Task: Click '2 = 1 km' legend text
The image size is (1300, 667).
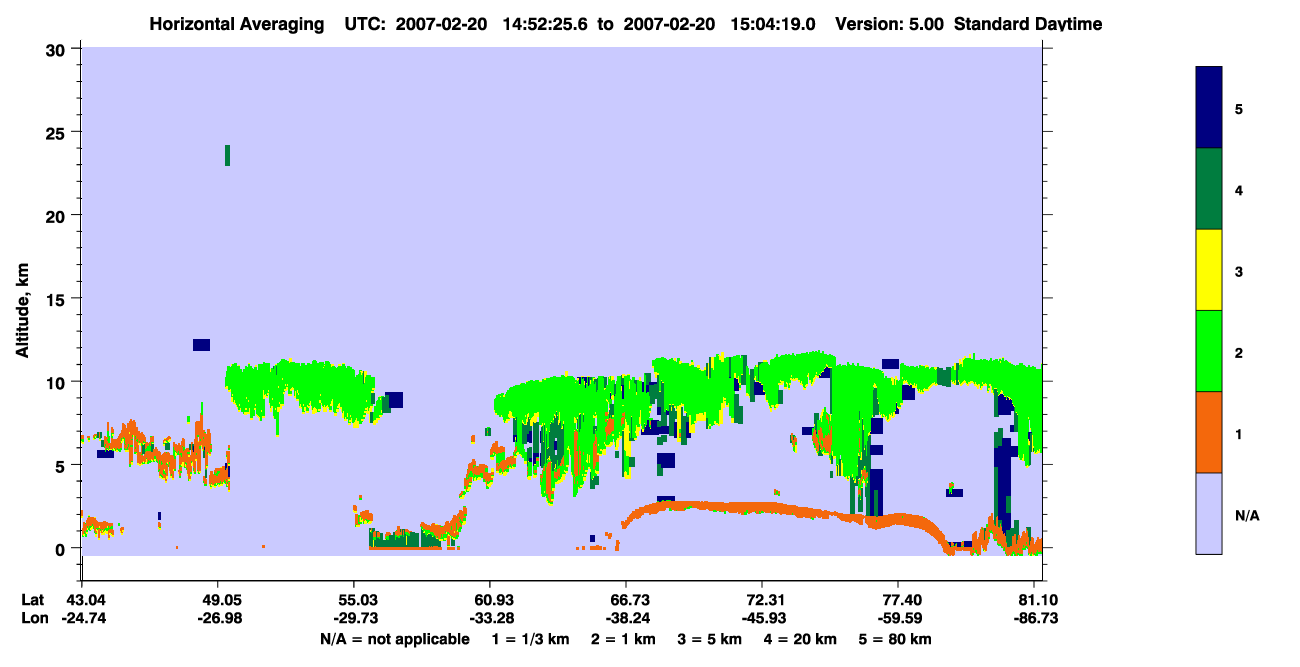Action: [623, 639]
